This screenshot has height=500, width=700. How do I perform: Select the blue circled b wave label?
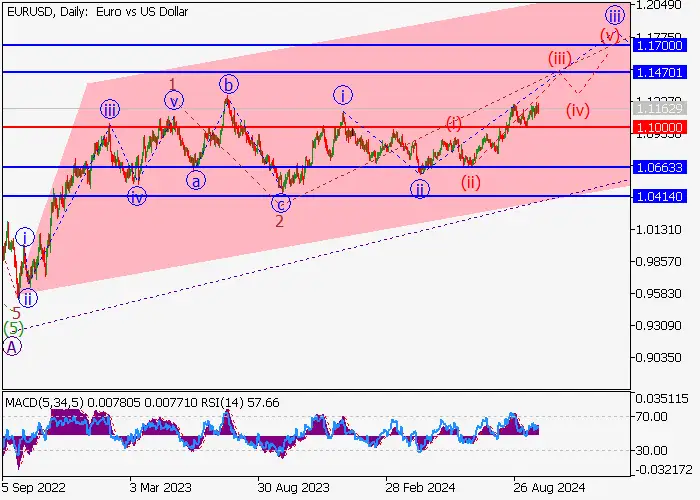[229, 84]
